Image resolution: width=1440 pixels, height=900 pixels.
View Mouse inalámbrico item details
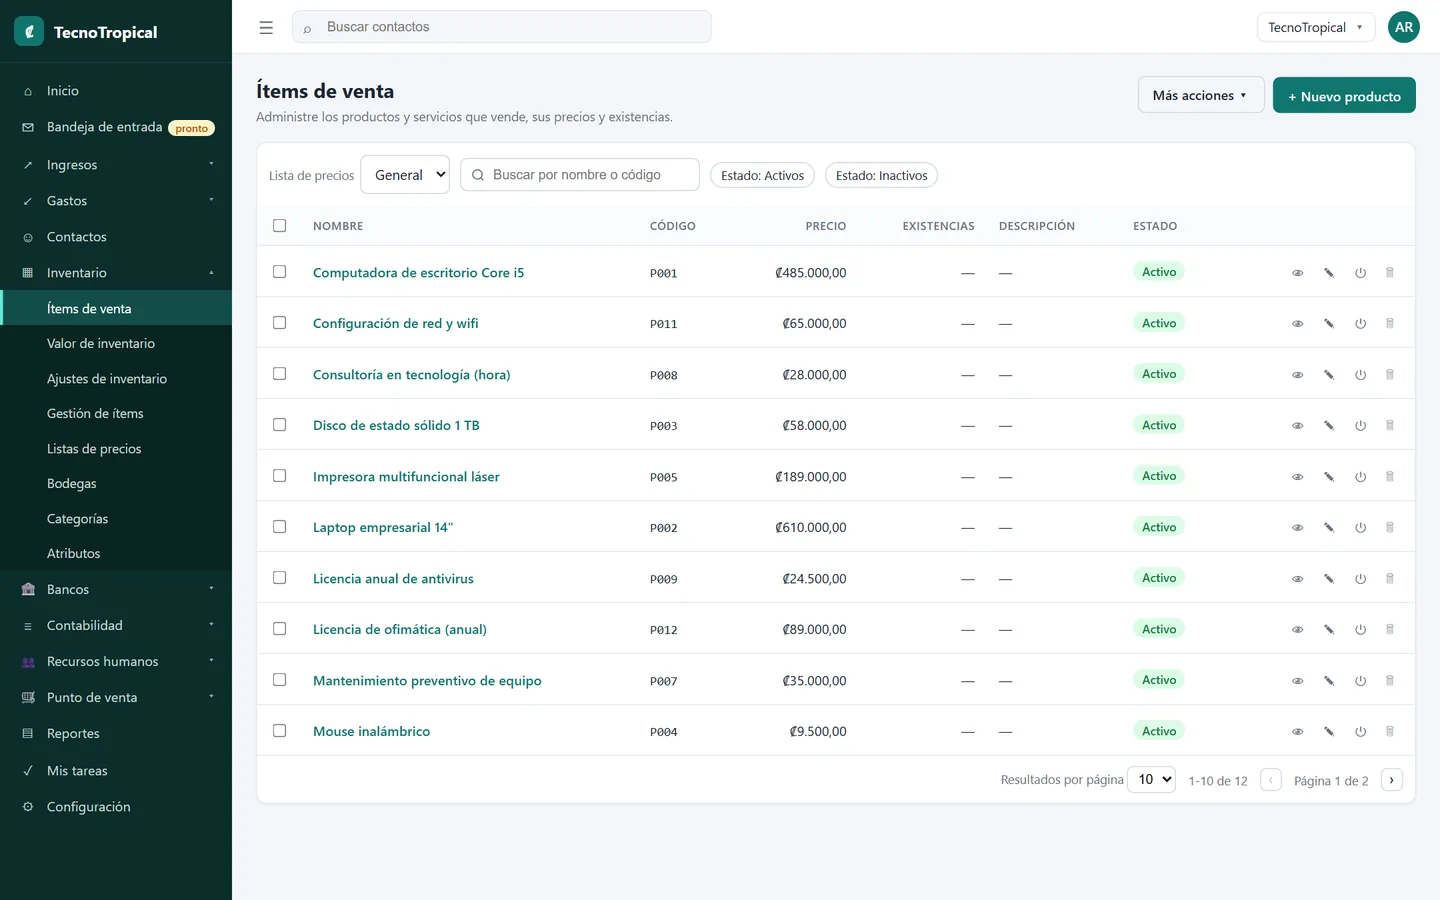[1297, 732]
